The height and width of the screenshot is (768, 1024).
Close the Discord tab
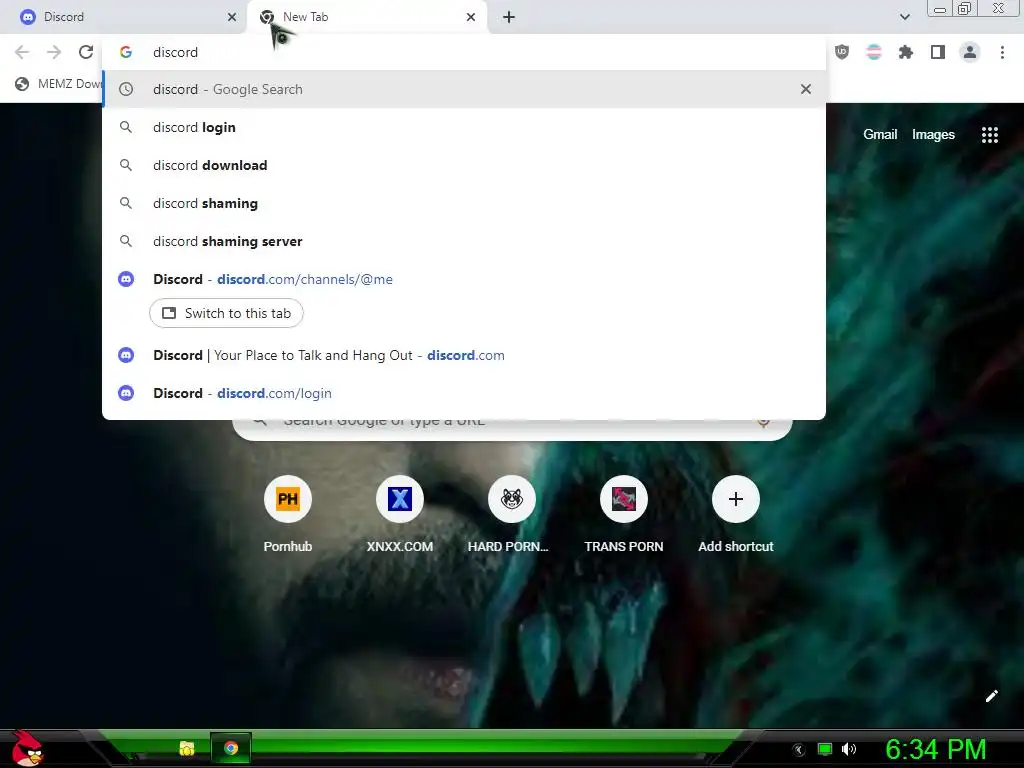point(232,17)
